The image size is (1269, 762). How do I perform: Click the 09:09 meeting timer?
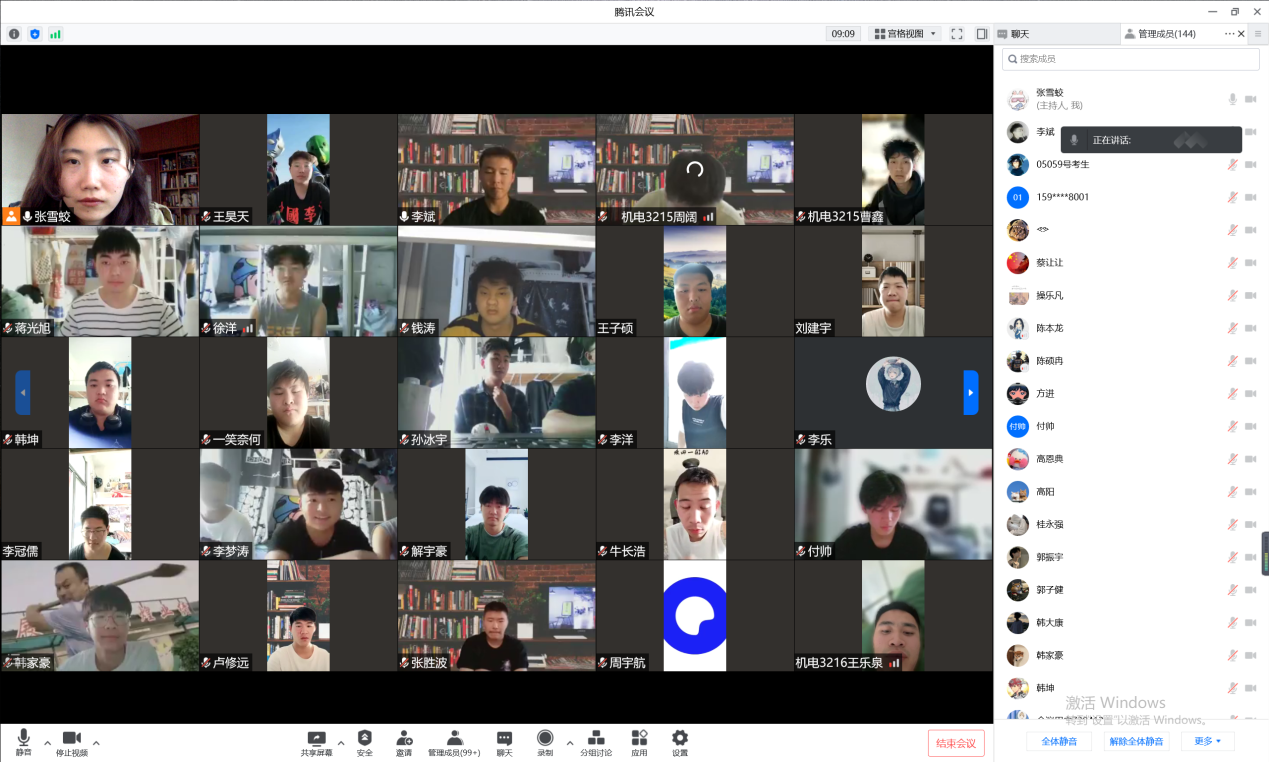843,34
